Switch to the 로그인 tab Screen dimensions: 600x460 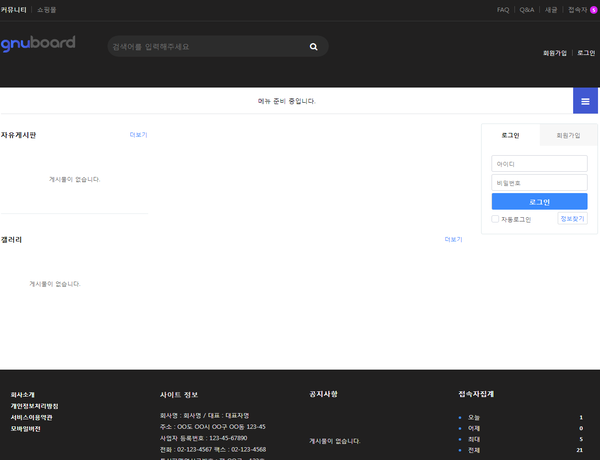tap(510, 135)
